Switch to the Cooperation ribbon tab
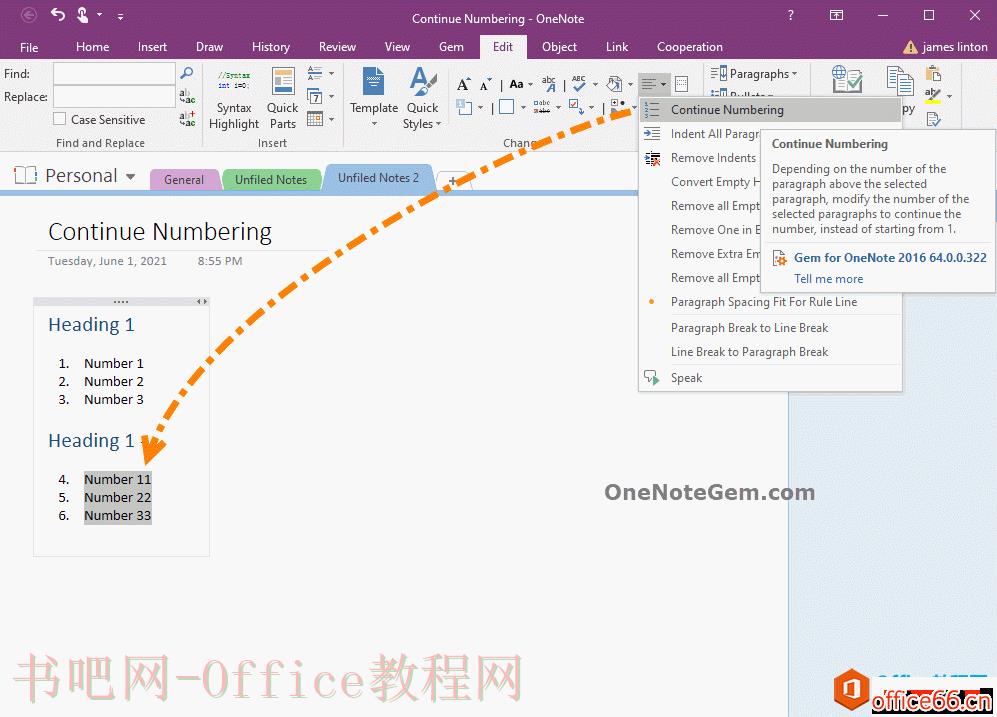Image resolution: width=997 pixels, height=717 pixels. [x=689, y=47]
